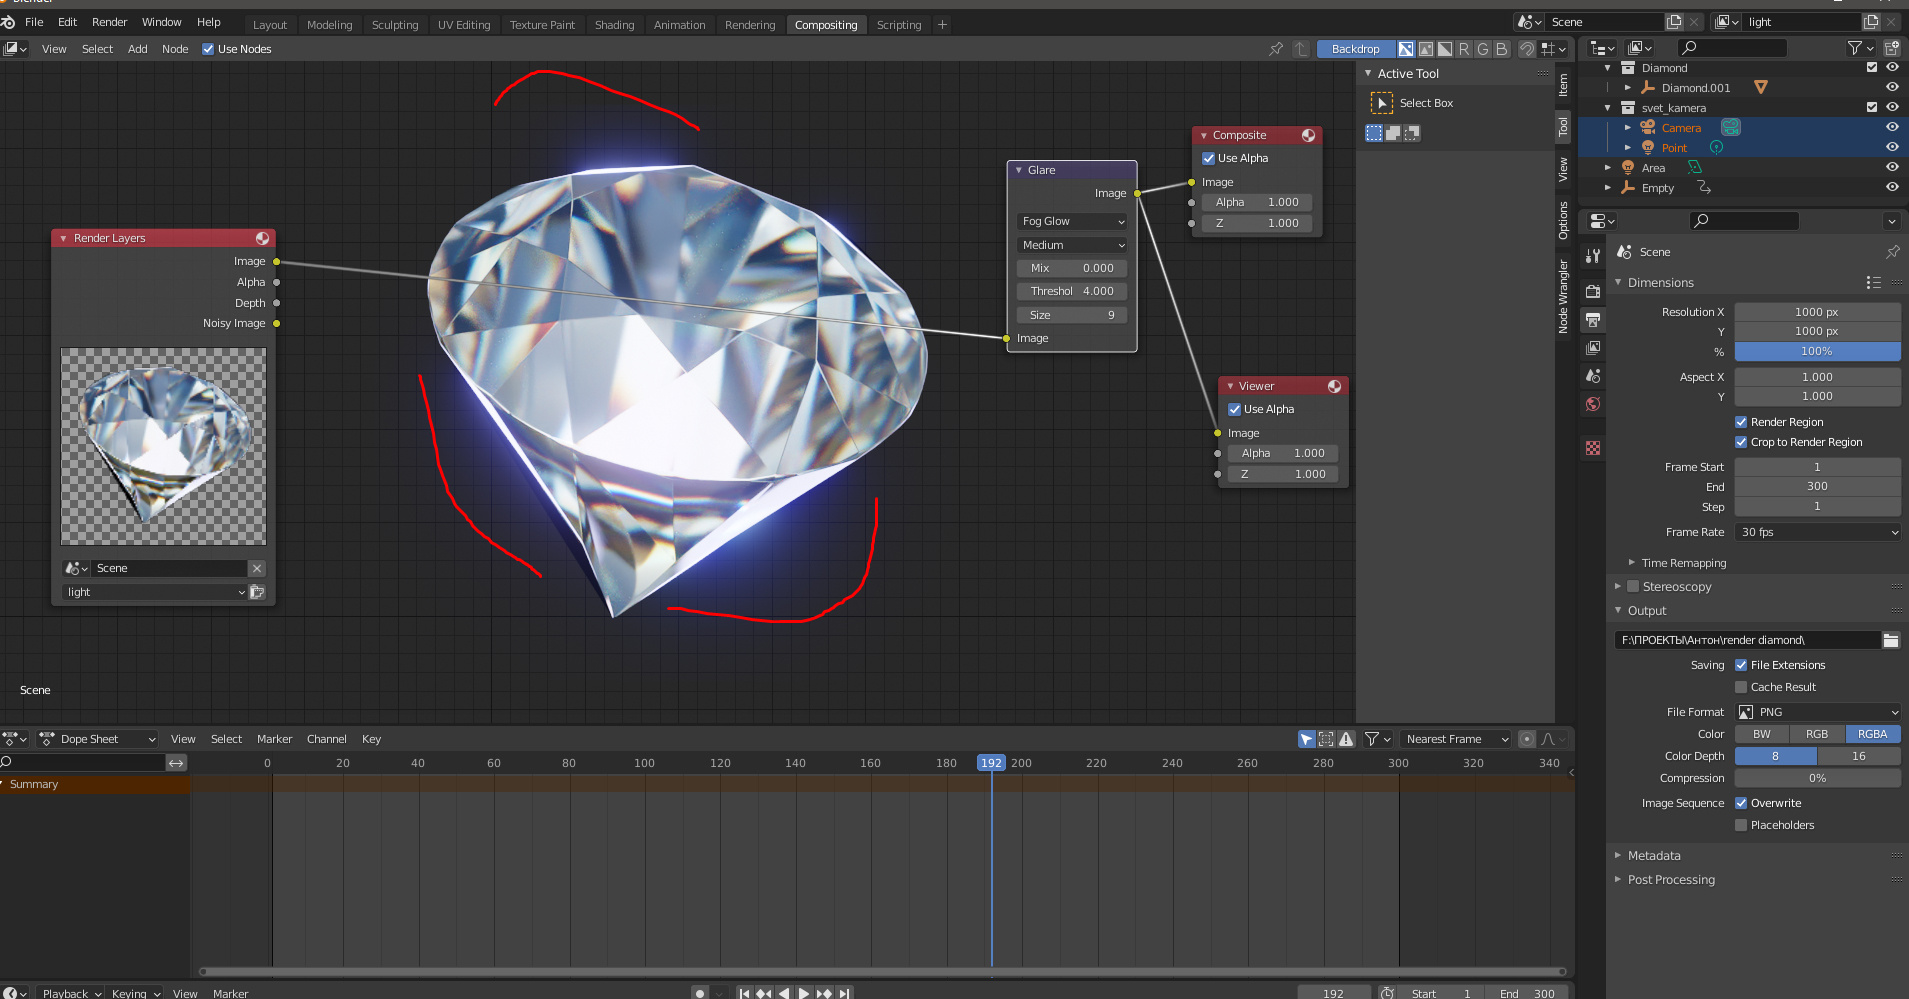Open the View Layer properties tab icon

tap(1593, 348)
